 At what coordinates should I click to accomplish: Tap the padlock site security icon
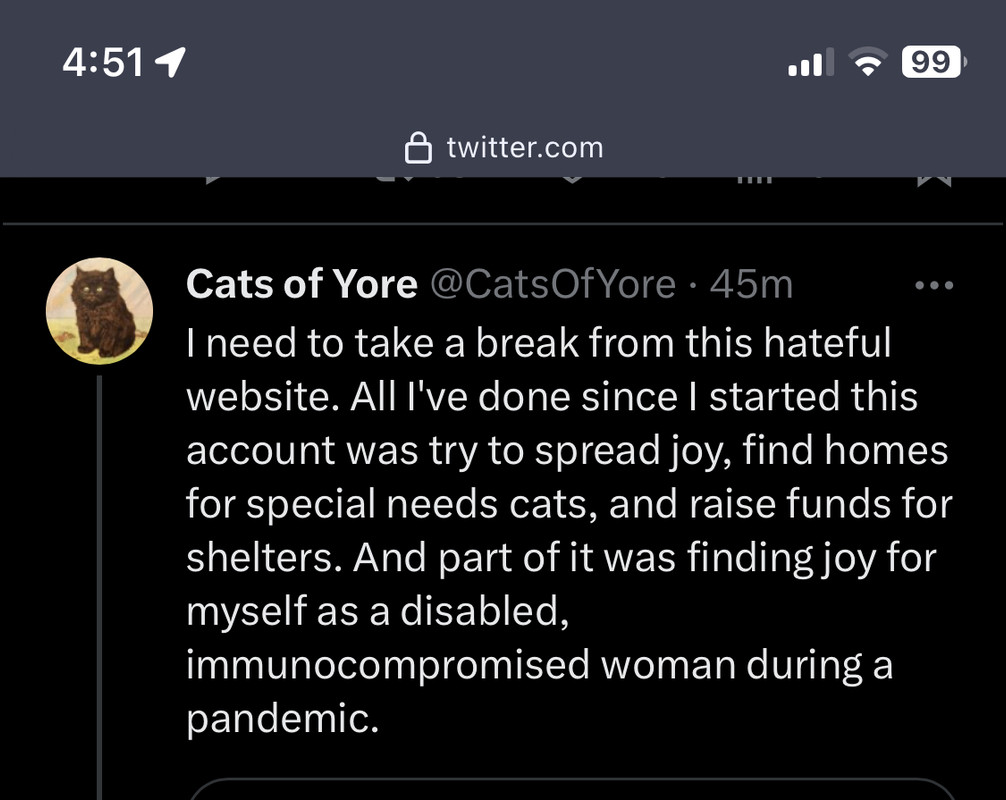pos(418,148)
